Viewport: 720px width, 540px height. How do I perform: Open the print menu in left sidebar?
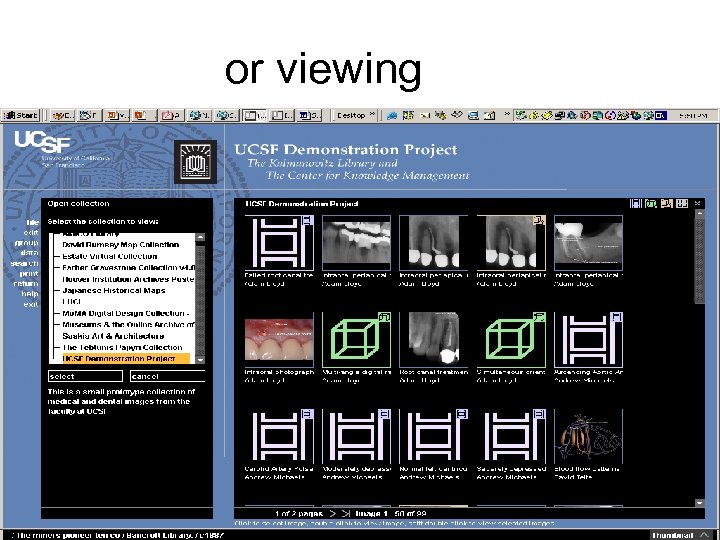(x=29, y=273)
